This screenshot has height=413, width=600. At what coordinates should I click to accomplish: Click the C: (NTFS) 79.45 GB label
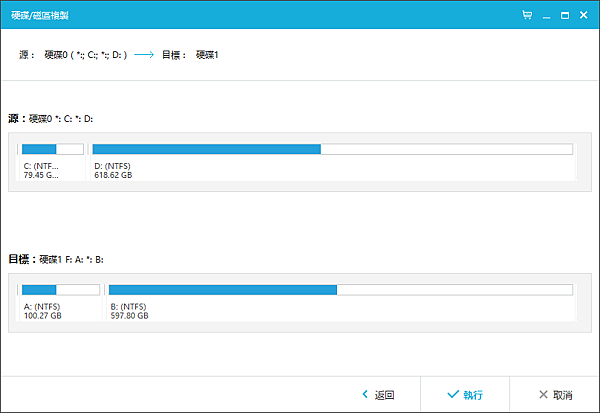42,169
